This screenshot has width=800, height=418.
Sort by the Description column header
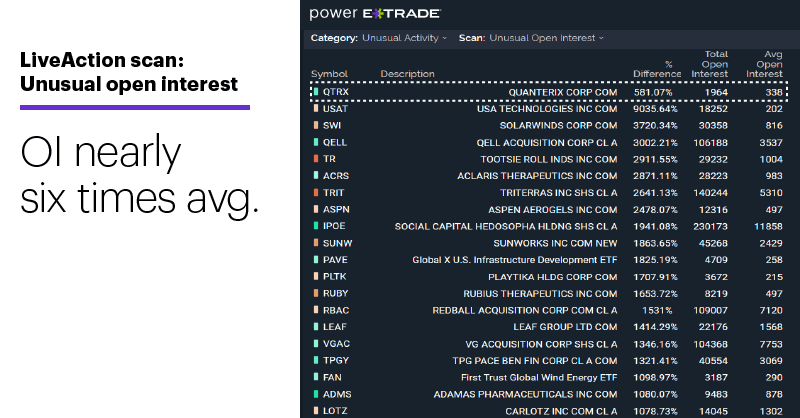click(407, 74)
